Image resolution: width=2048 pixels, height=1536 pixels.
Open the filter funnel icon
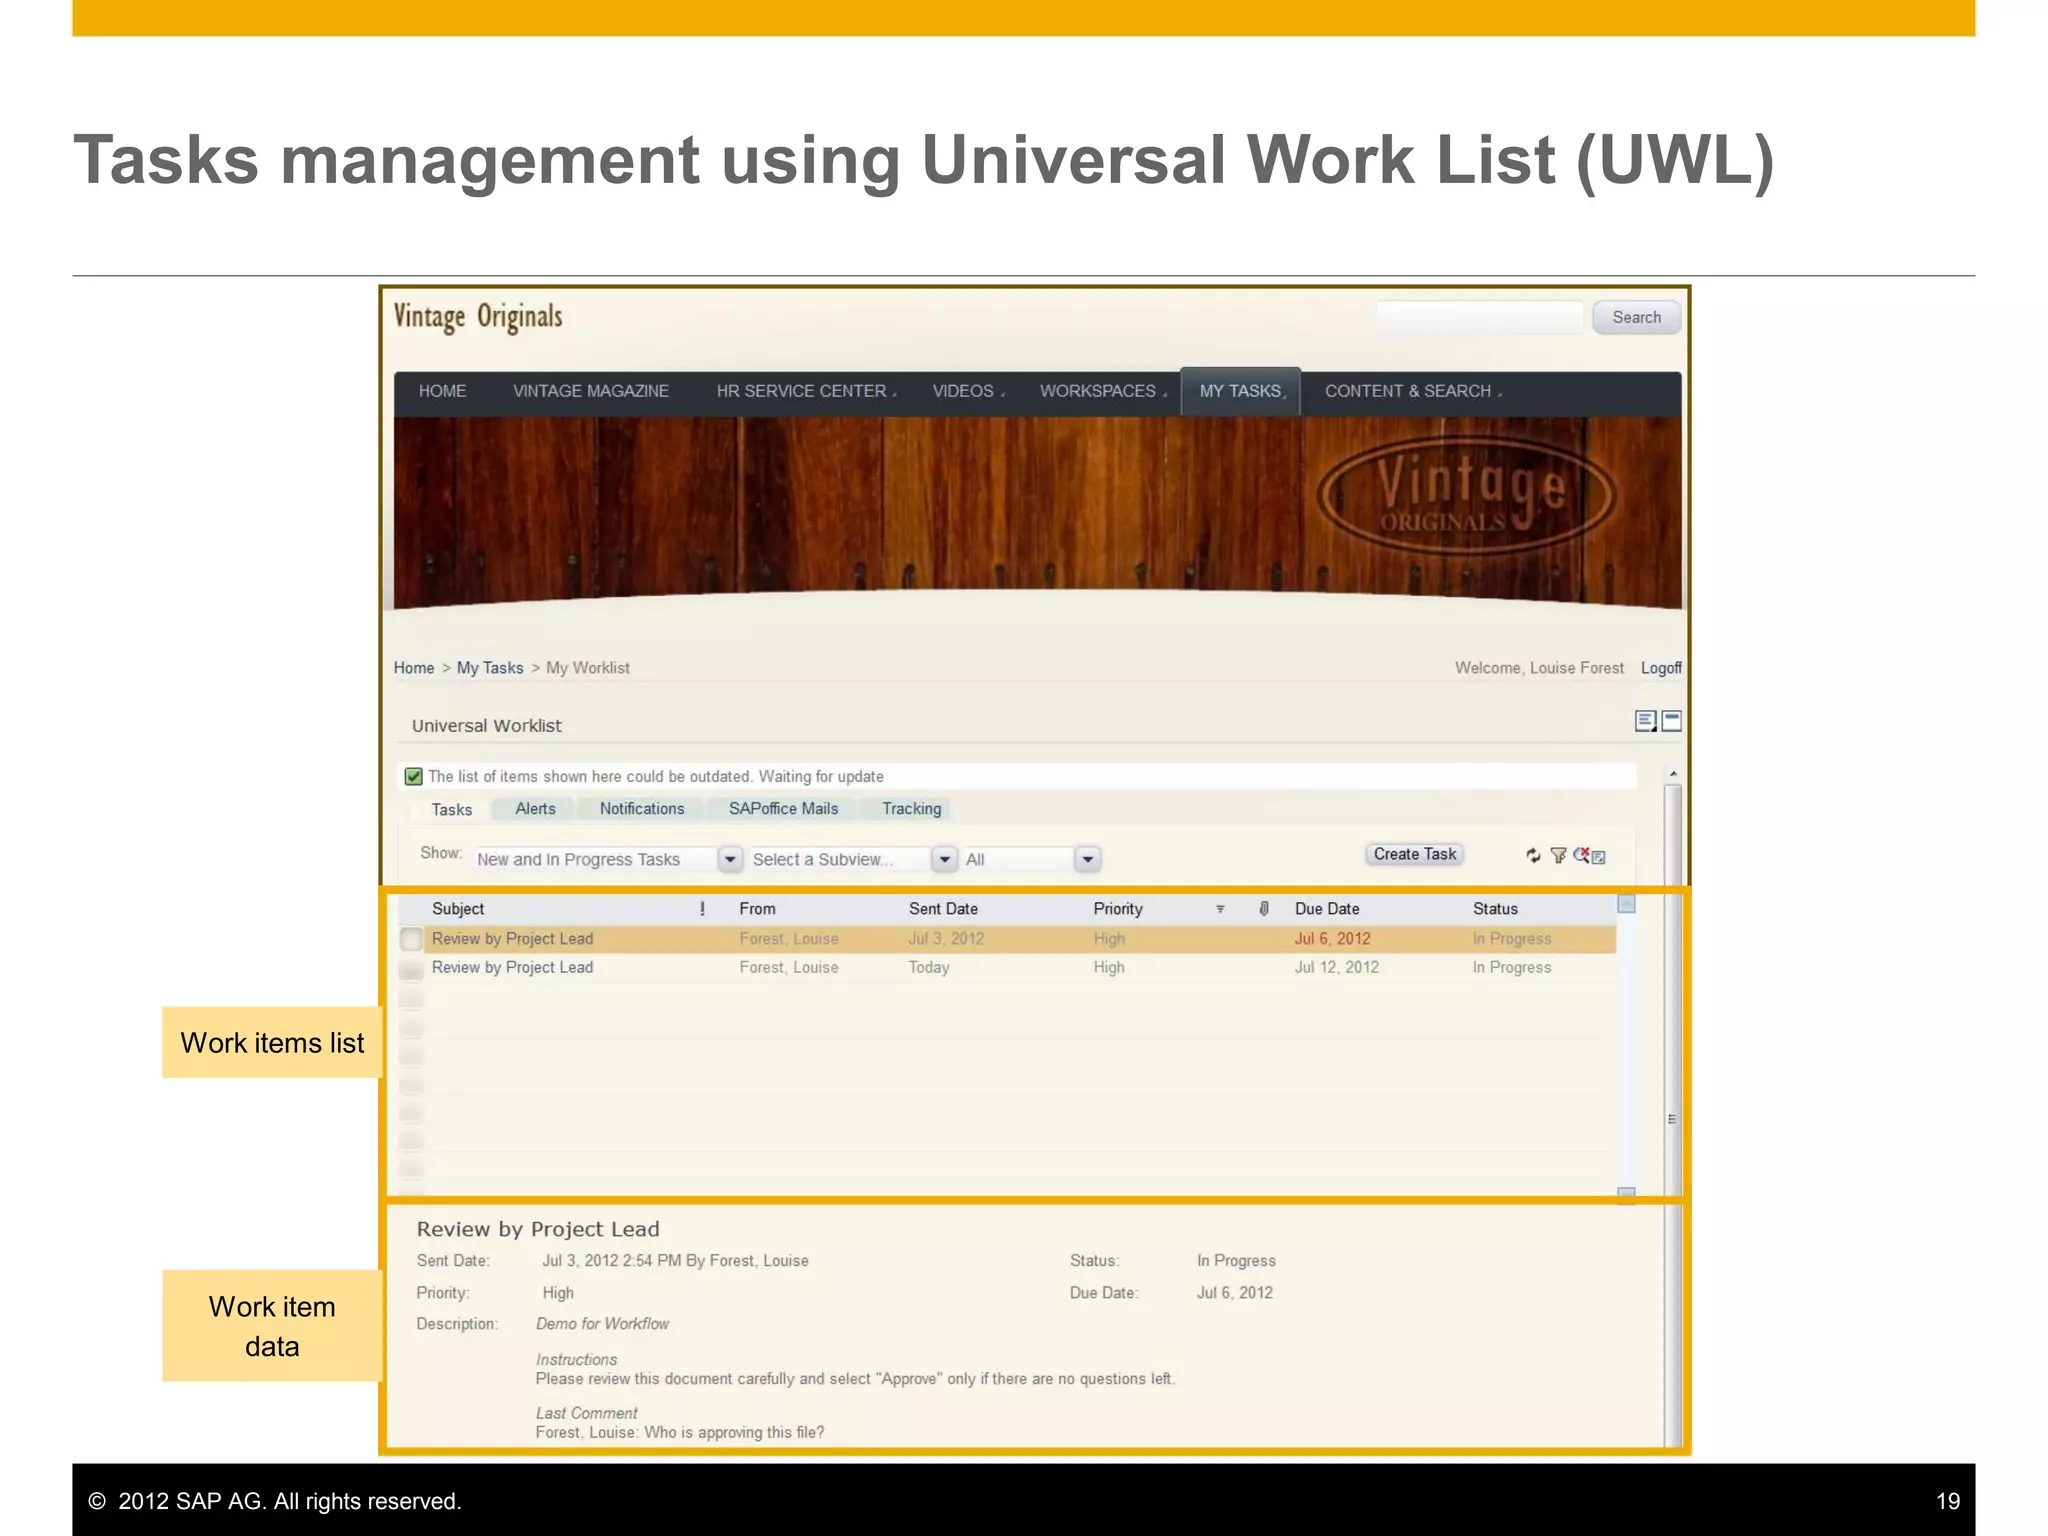[1558, 855]
